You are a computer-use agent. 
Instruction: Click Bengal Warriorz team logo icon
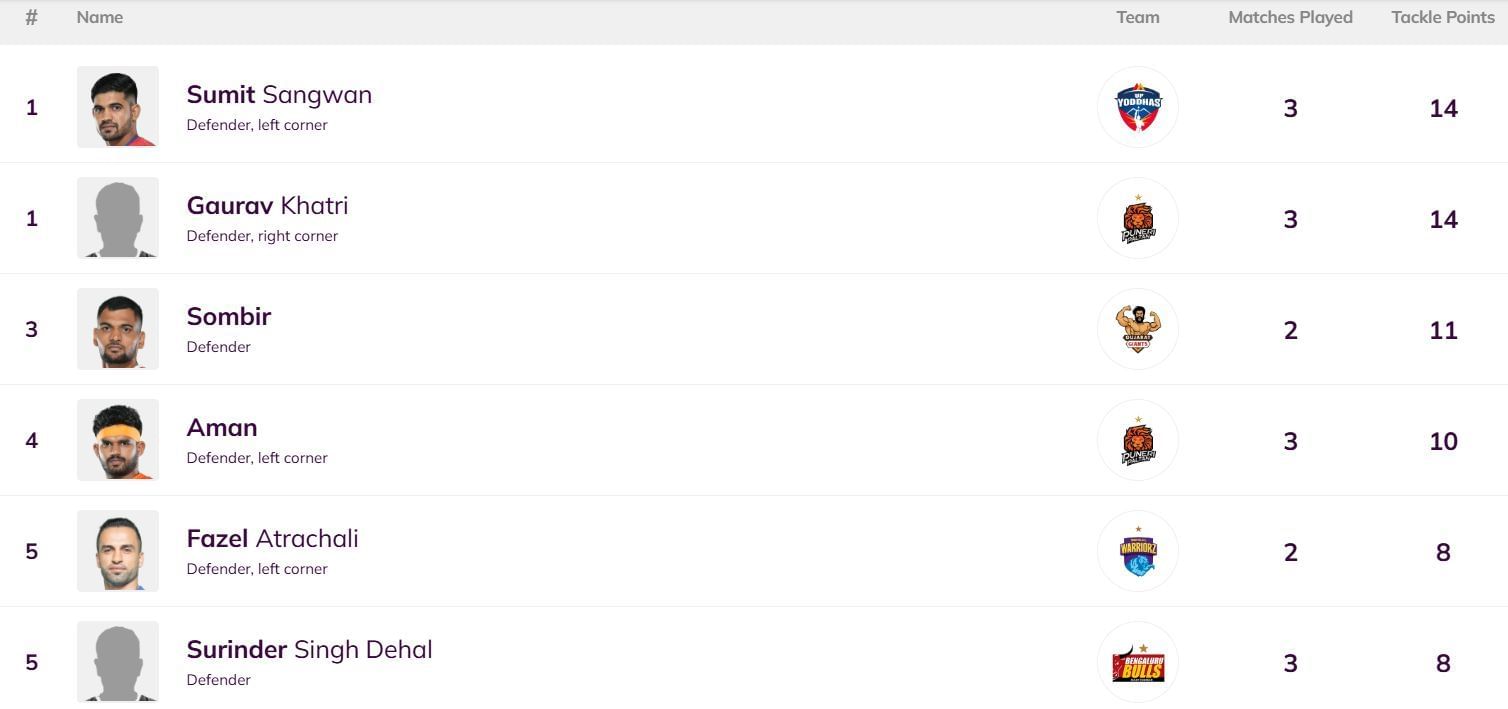pyautogui.click(x=1137, y=551)
